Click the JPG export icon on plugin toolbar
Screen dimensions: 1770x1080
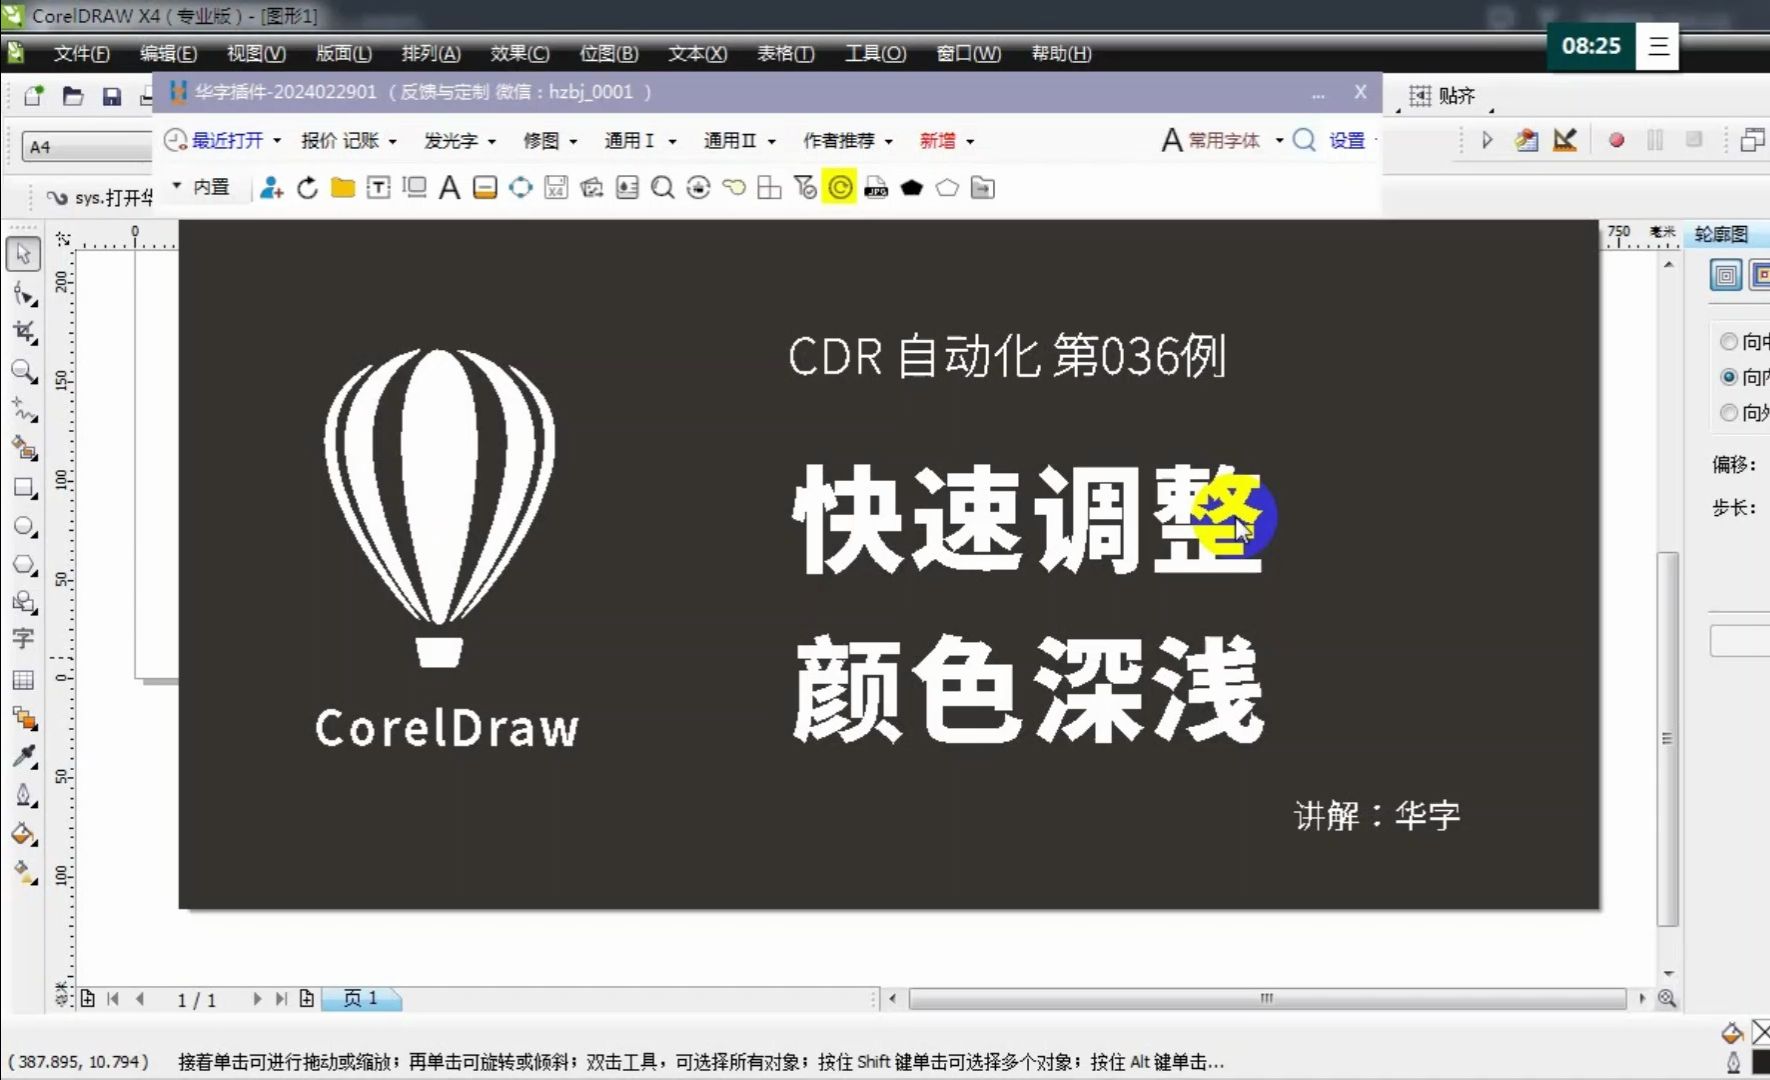point(876,187)
